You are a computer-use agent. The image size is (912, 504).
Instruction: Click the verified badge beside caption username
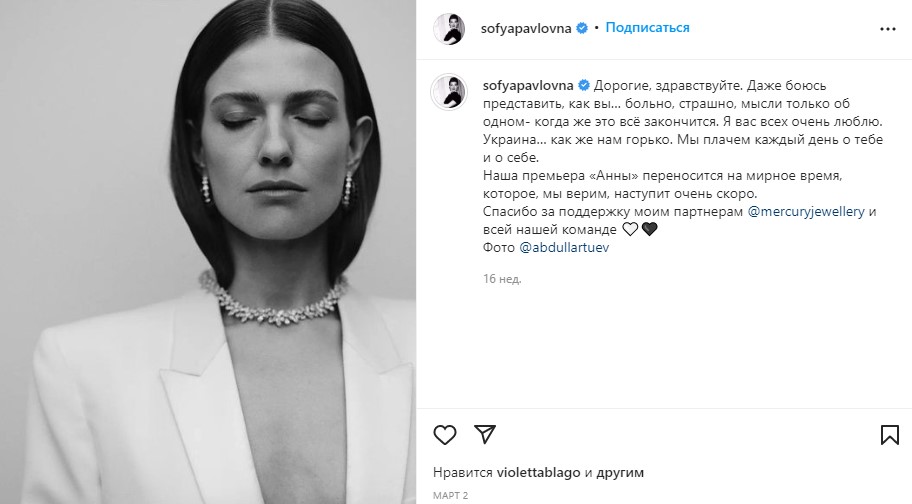(583, 85)
